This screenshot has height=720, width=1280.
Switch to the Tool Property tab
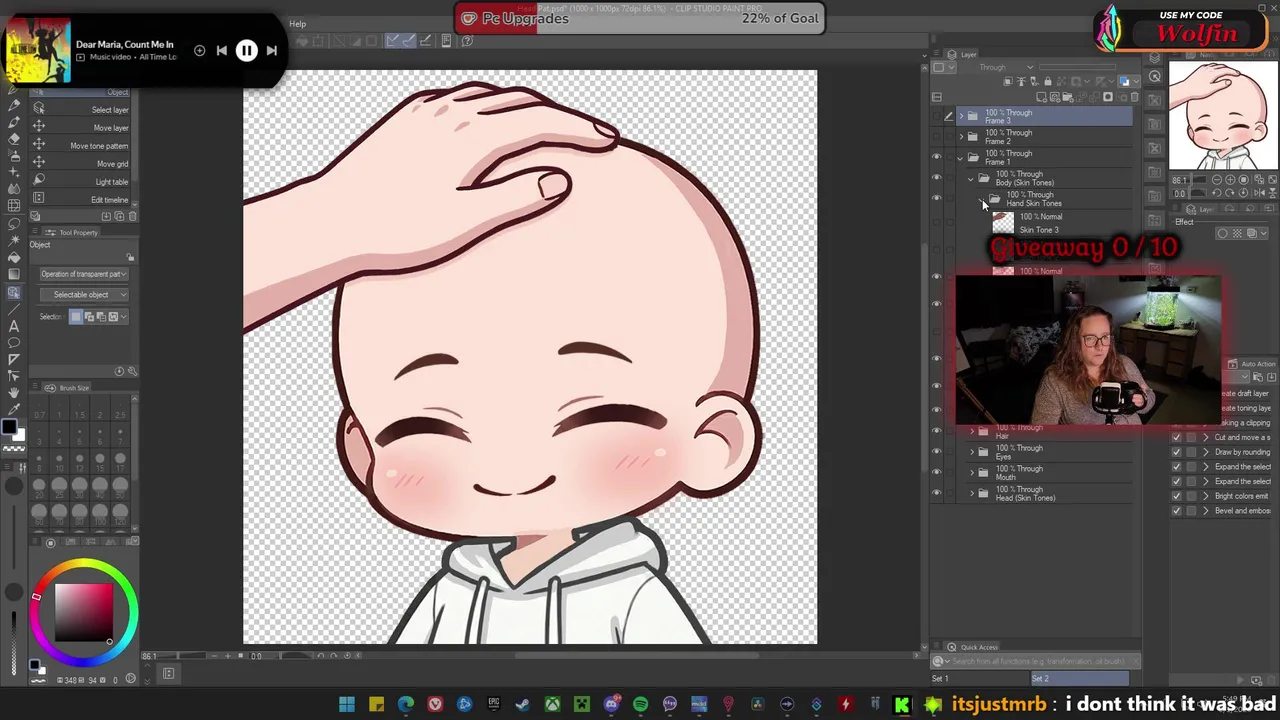pos(77,233)
